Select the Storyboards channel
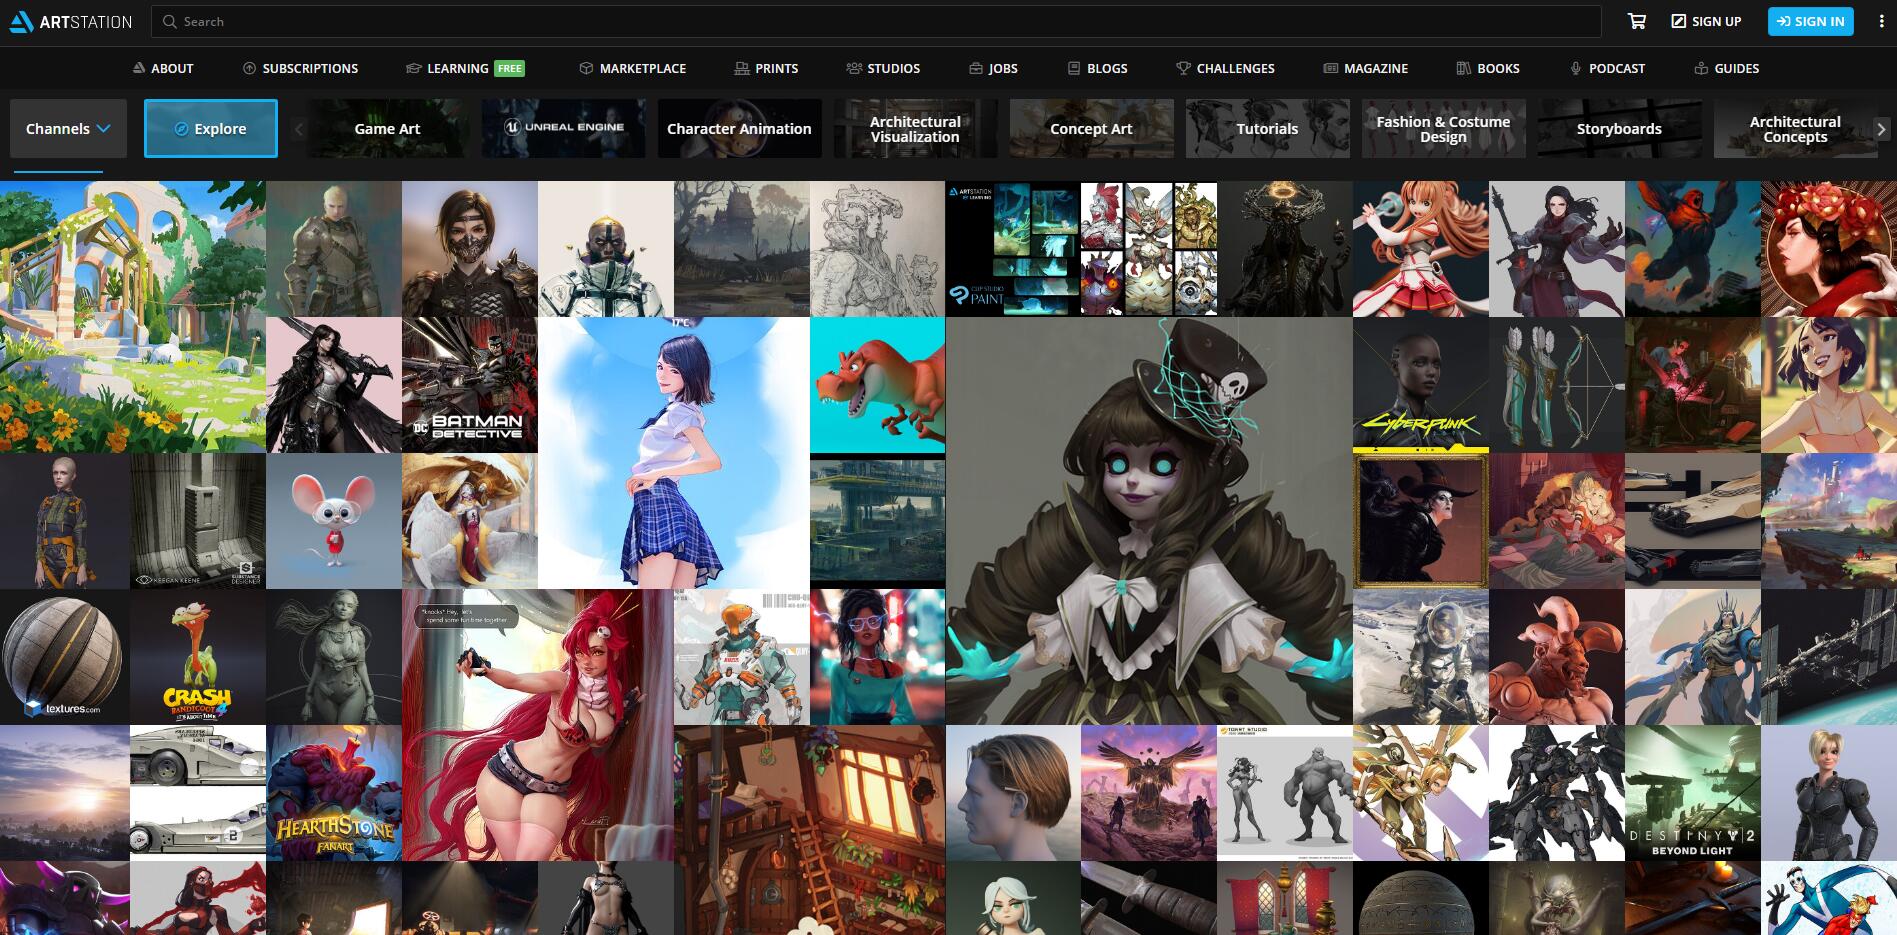1897x935 pixels. click(x=1619, y=128)
